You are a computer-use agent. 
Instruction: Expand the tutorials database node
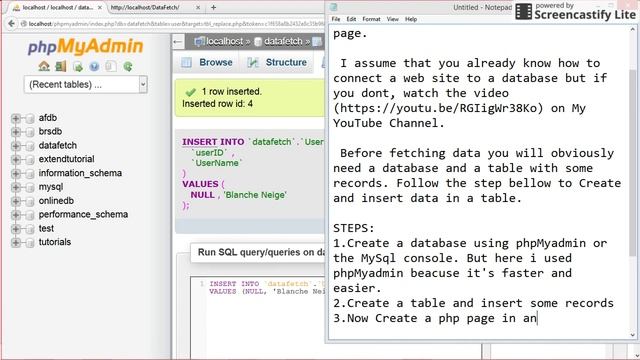16,242
